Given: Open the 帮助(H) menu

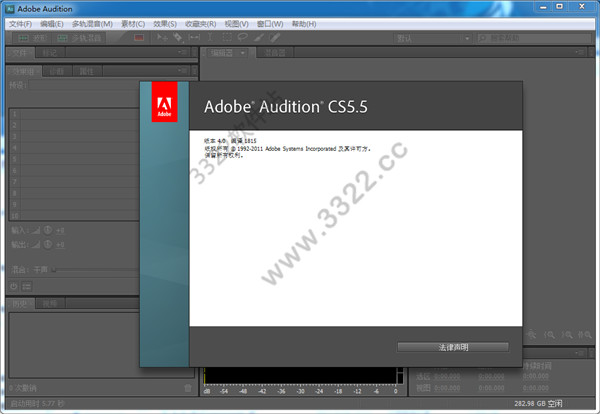Looking at the screenshot, I should [304, 24].
